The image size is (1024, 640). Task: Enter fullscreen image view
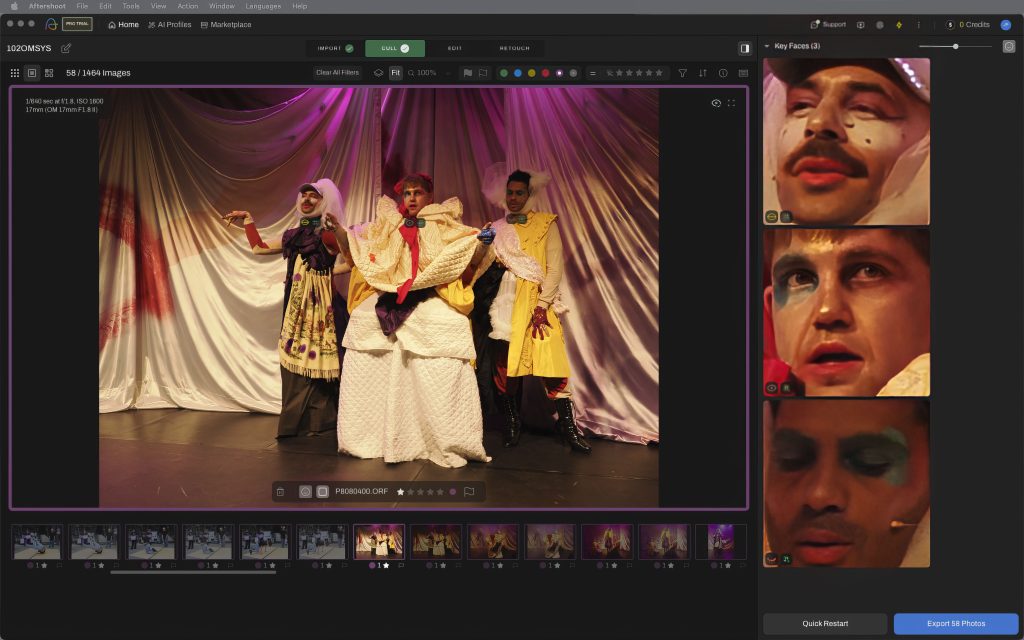tap(731, 103)
